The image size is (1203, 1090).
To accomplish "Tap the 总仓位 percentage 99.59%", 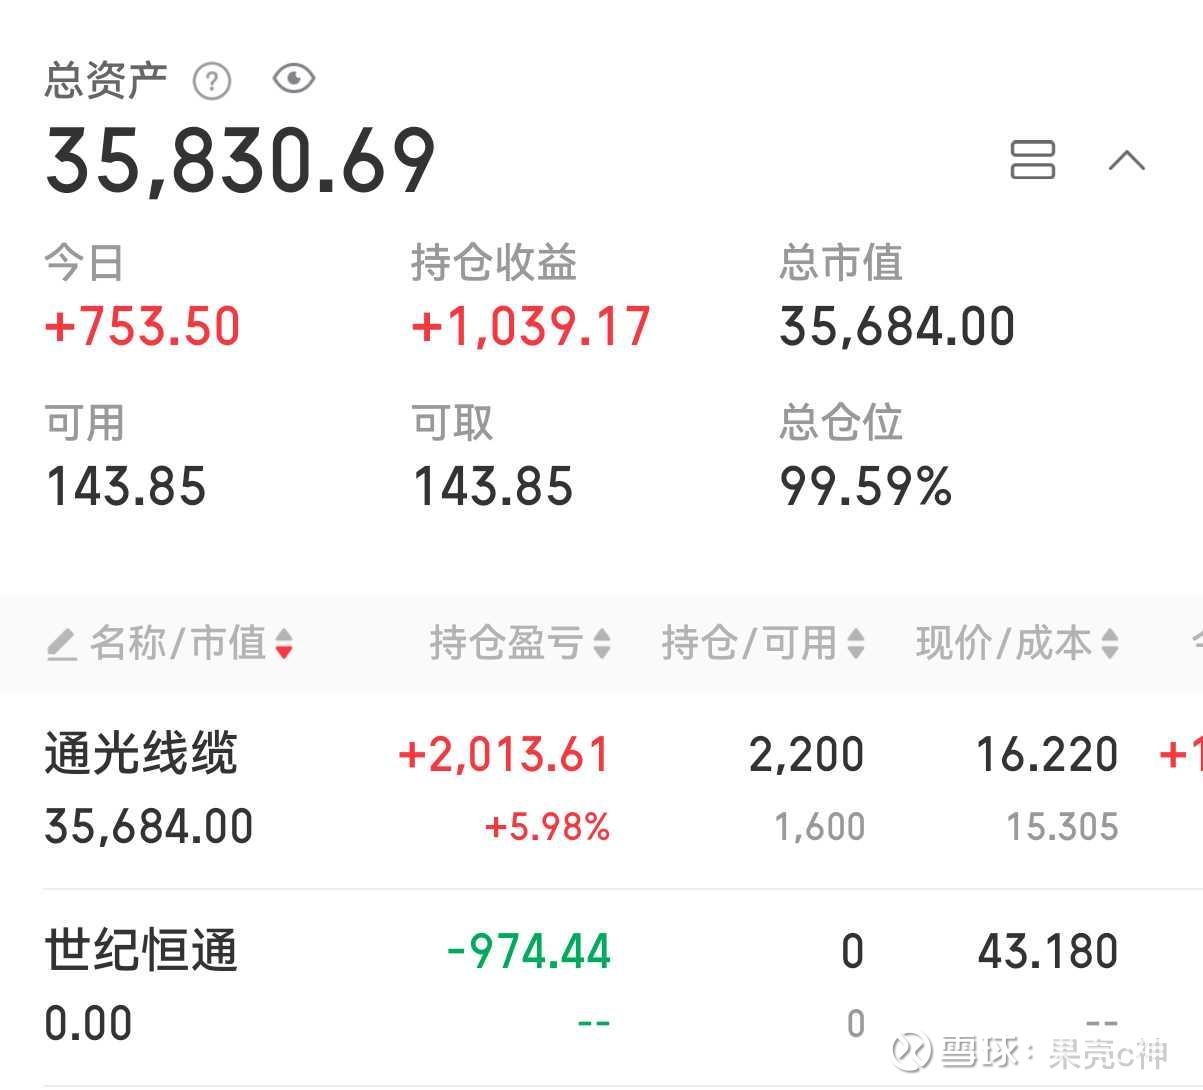I will click(865, 487).
